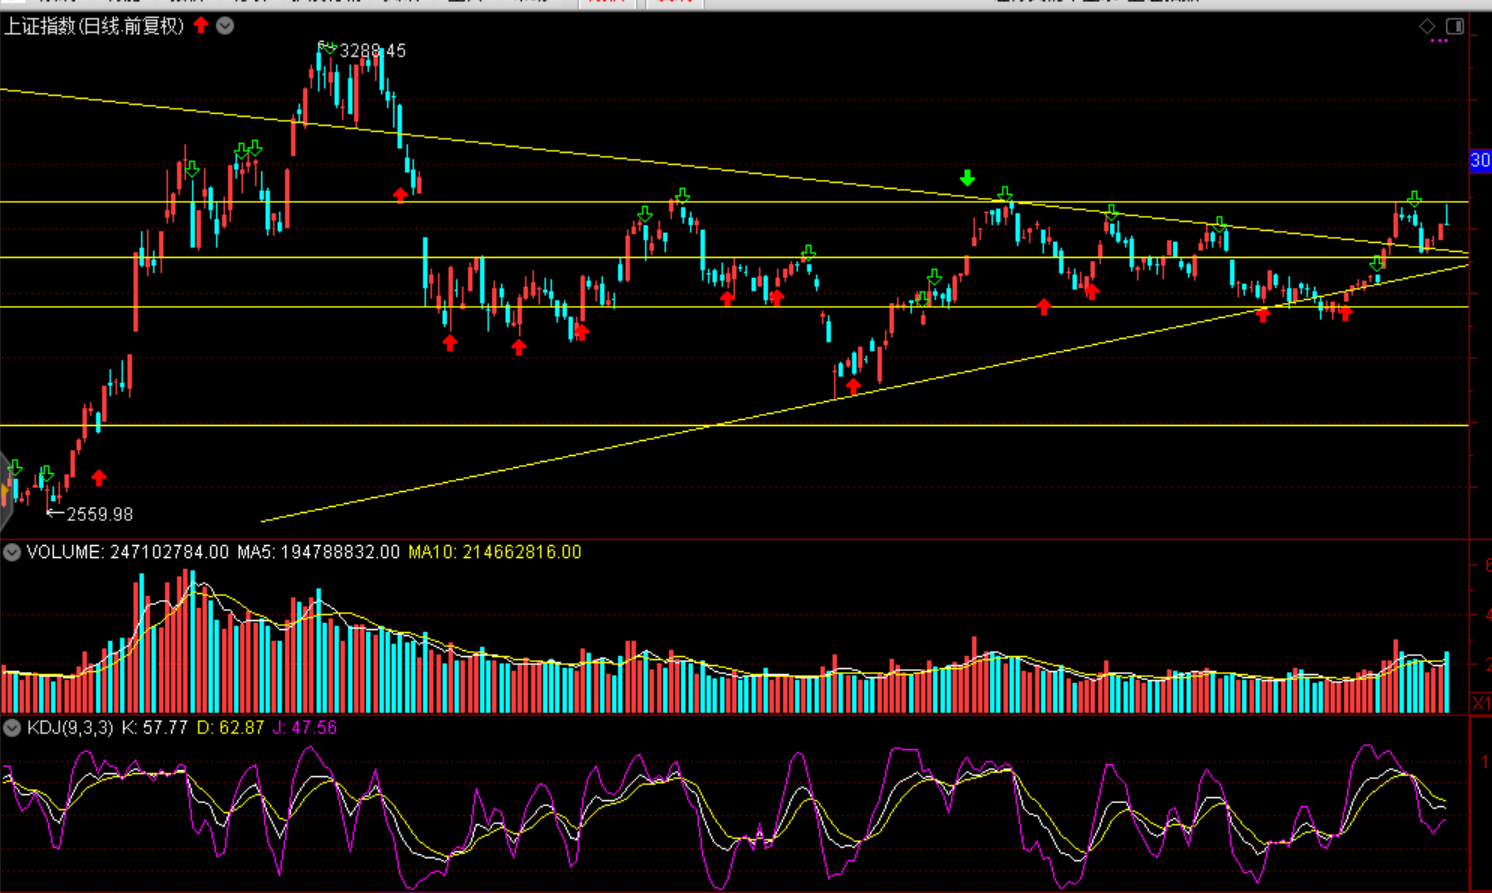Screen dimensions: 1492x893
Task: Select the 3288.45 high price label
Action: click(372, 51)
